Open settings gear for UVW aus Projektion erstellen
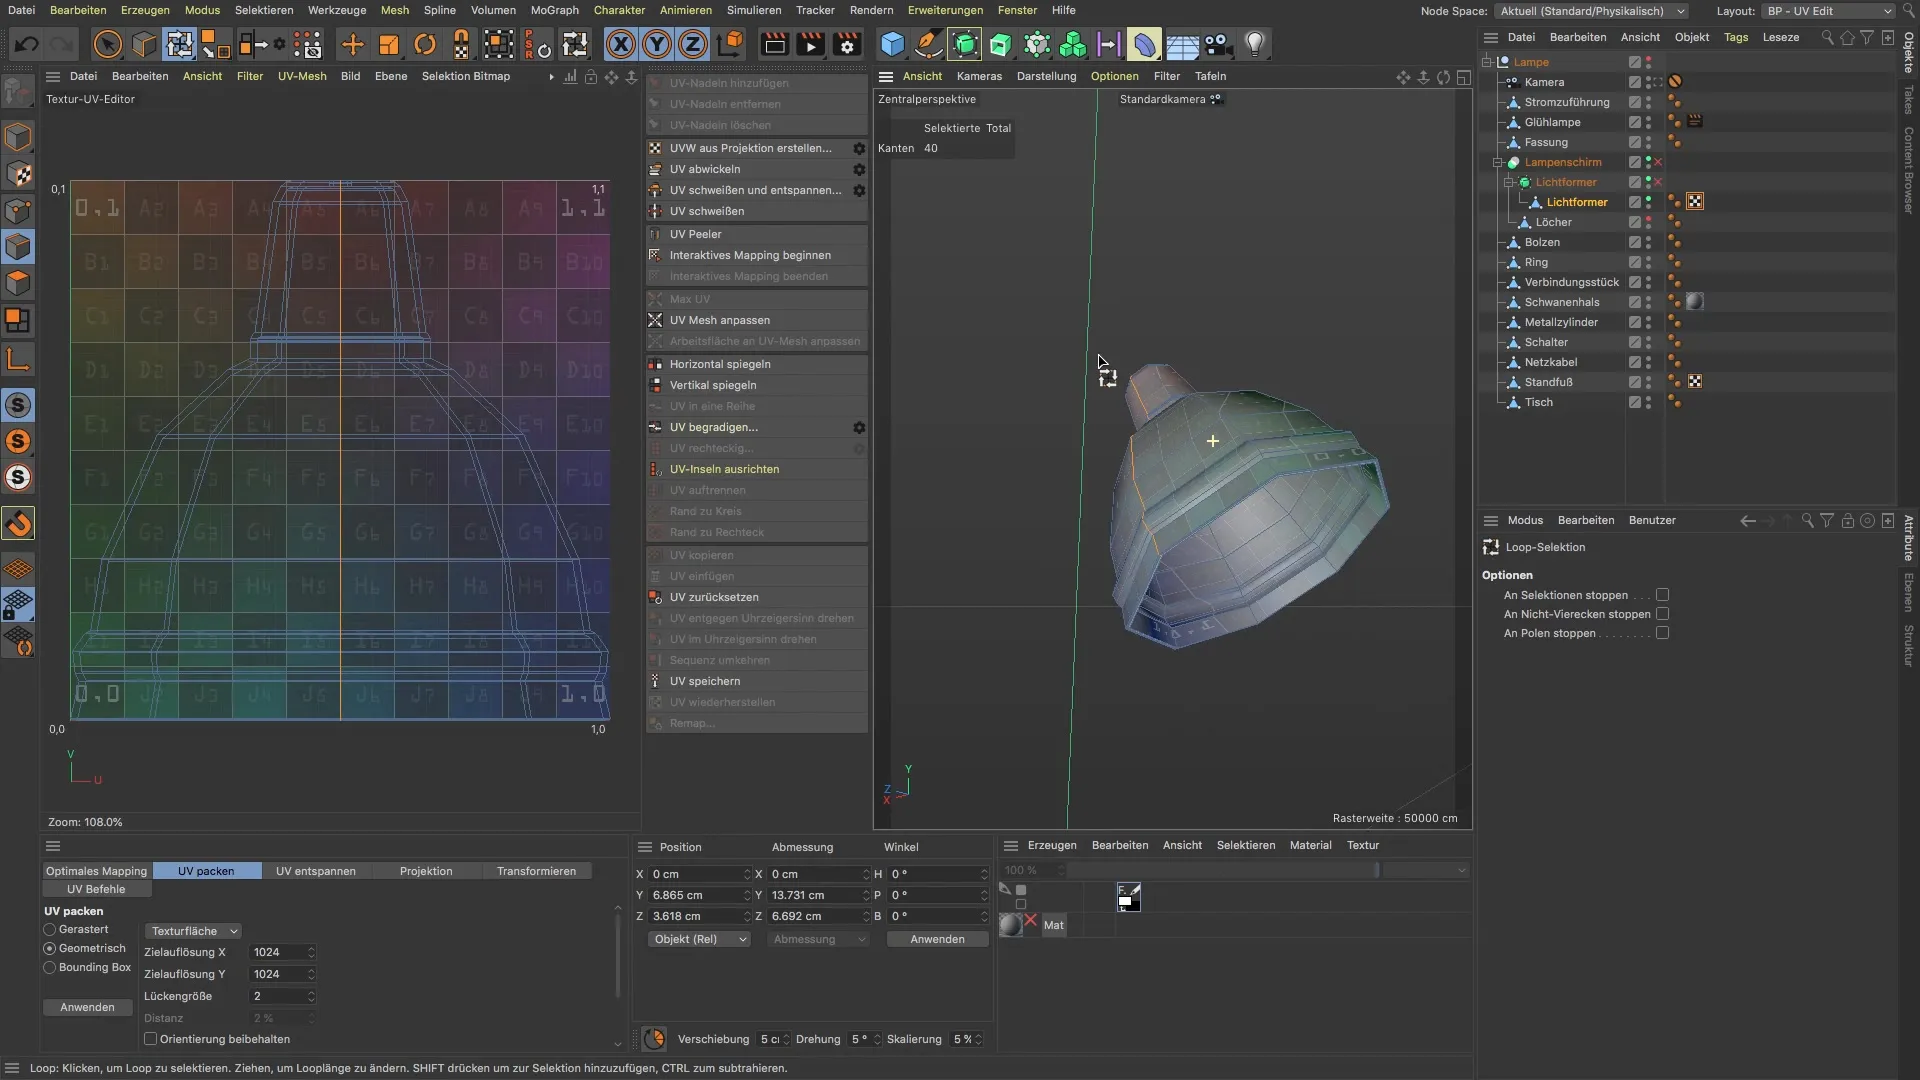1920x1080 pixels. point(859,148)
